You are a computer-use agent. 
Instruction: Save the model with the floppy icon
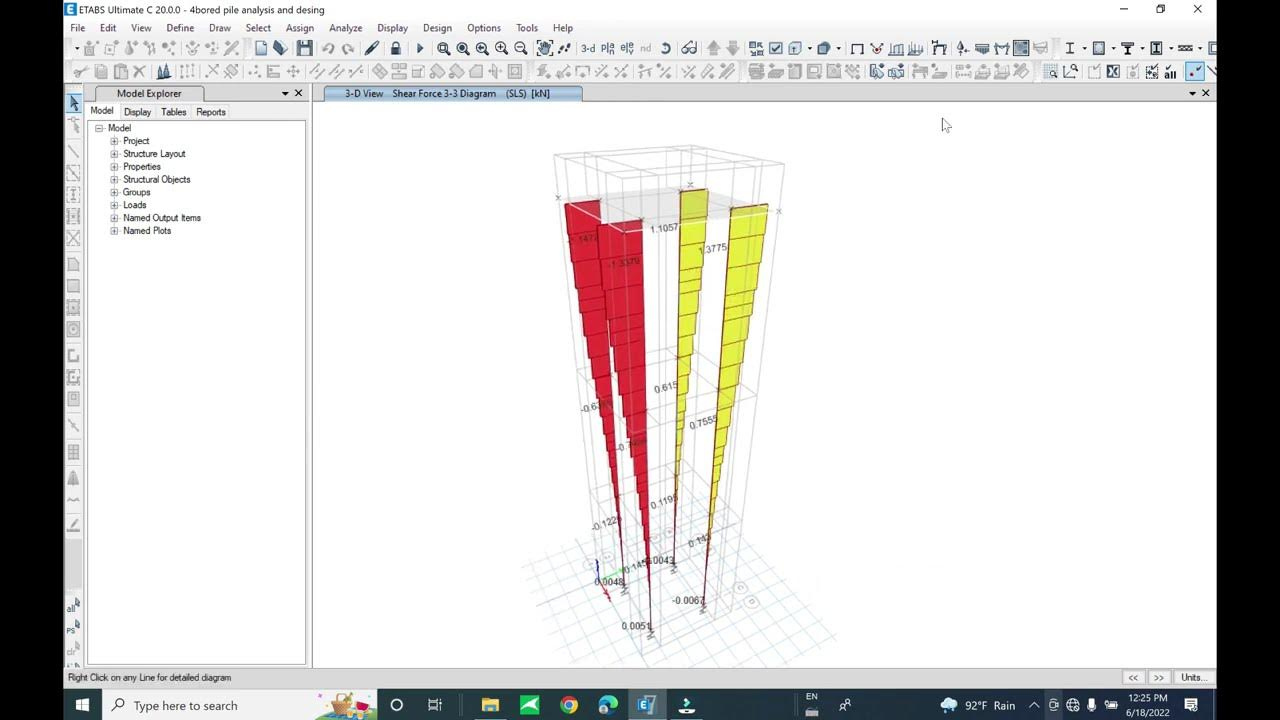304,48
